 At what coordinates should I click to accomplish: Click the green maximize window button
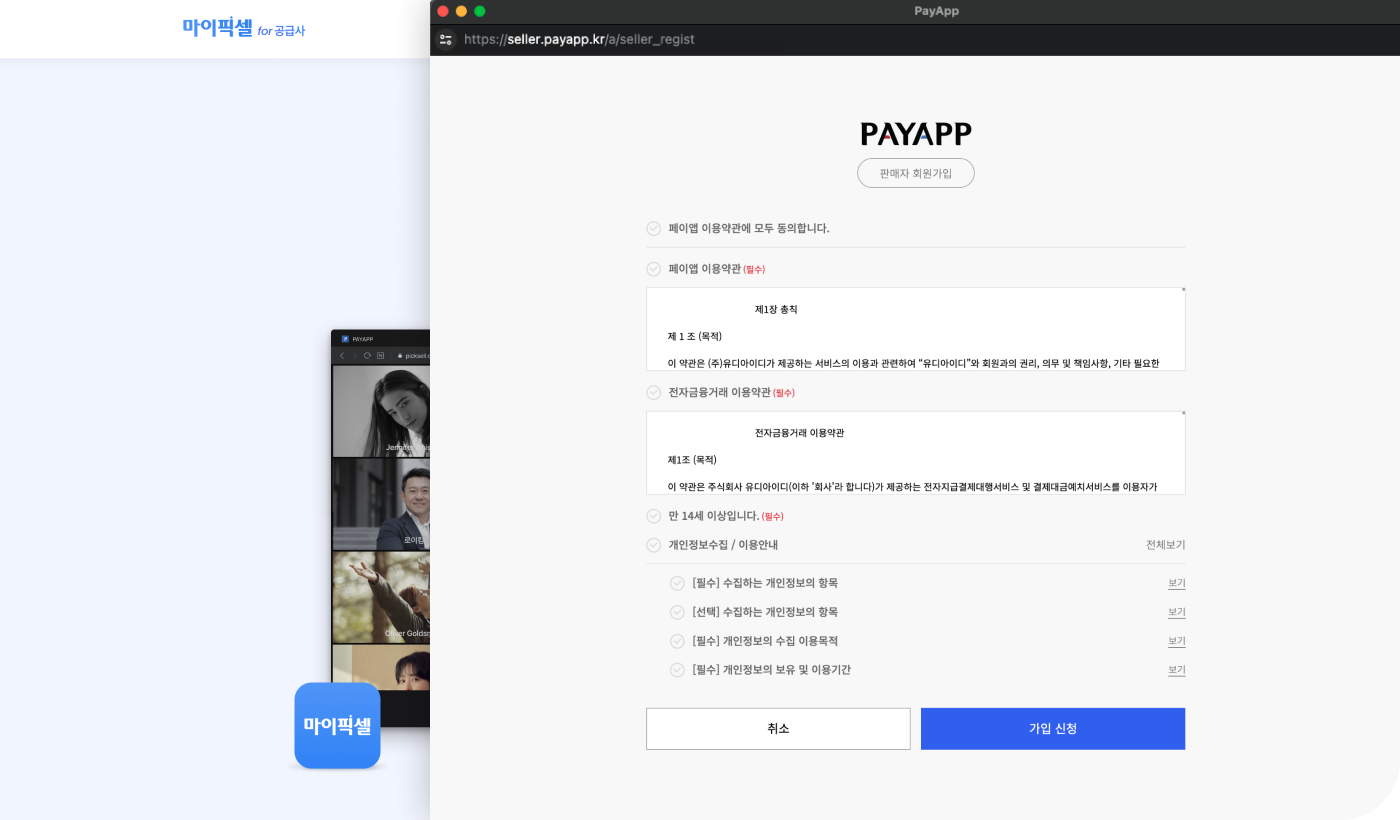[480, 11]
